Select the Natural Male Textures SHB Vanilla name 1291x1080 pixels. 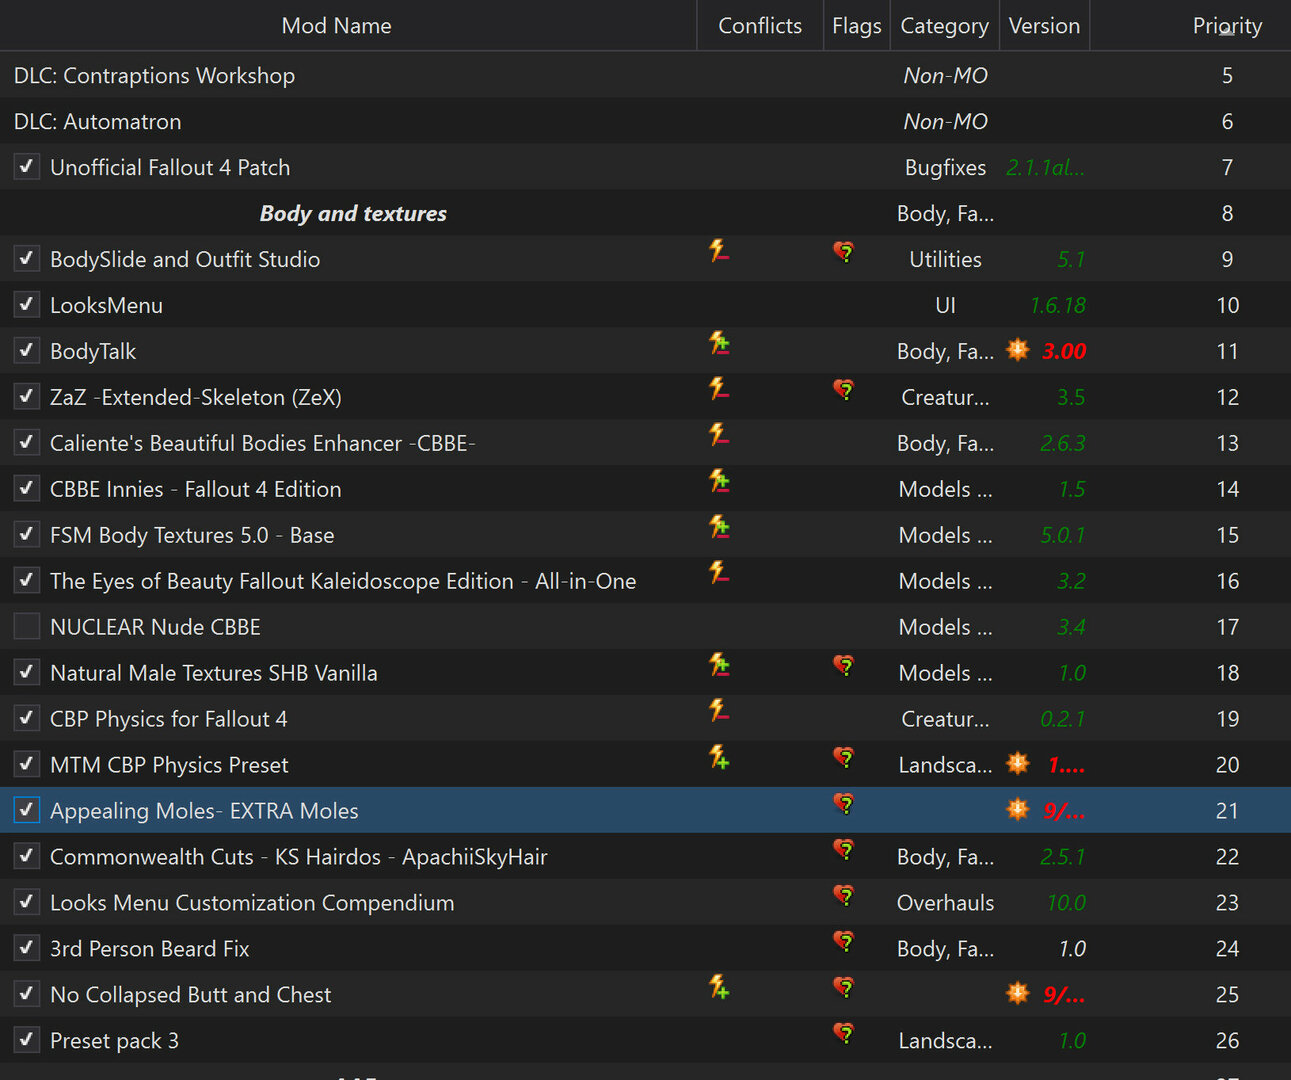[214, 673]
